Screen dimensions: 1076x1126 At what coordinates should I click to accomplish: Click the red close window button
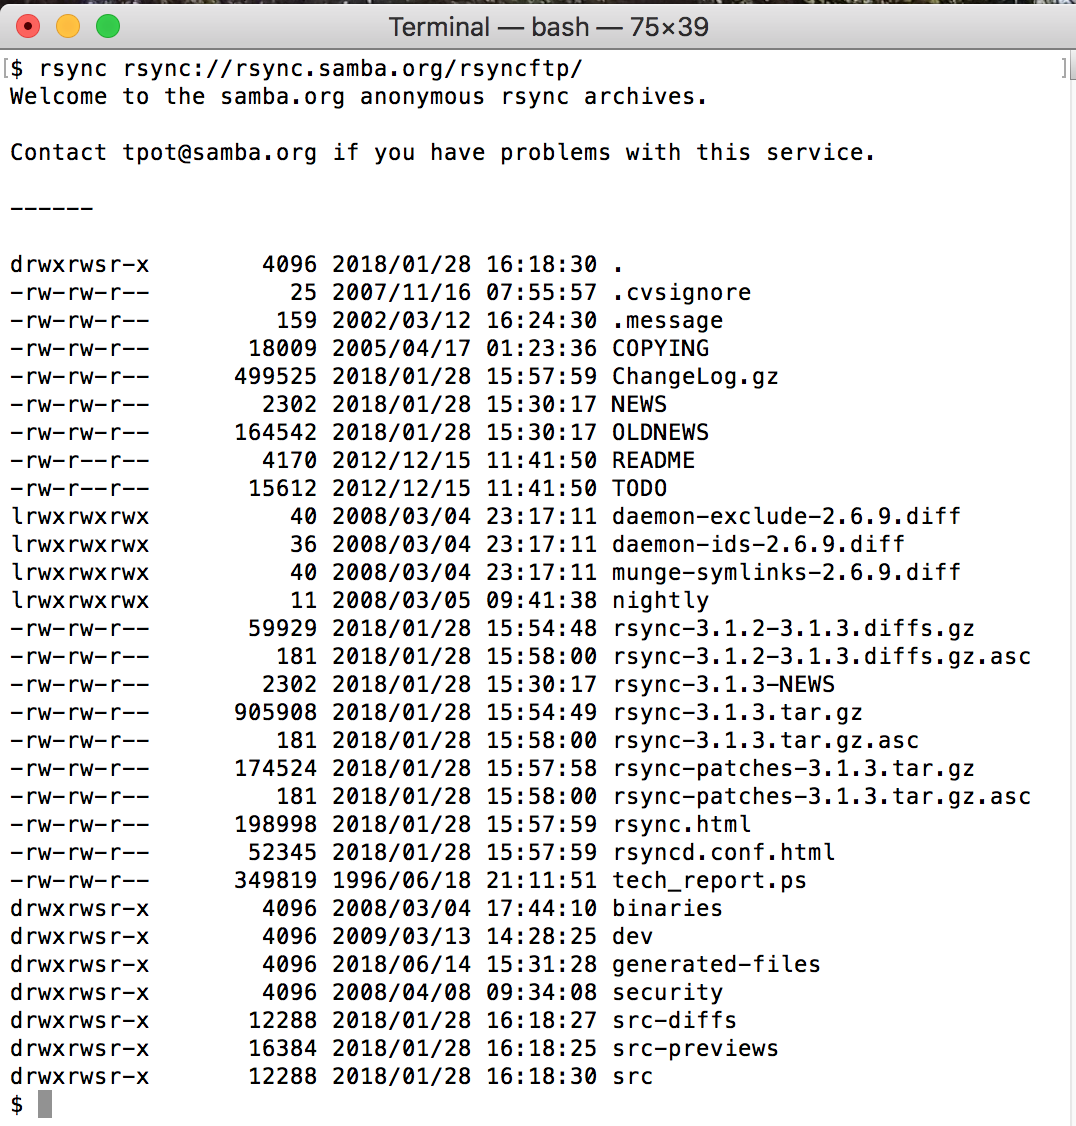29,26
